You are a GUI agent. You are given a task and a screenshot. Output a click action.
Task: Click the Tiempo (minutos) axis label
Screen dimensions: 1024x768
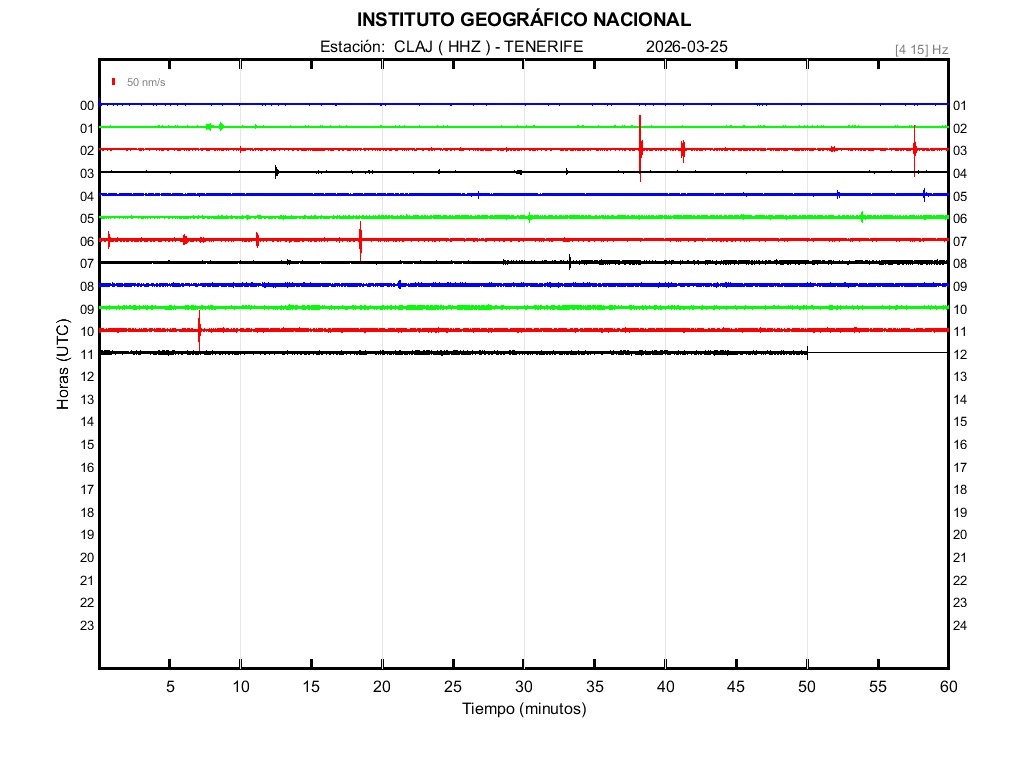coord(523,709)
